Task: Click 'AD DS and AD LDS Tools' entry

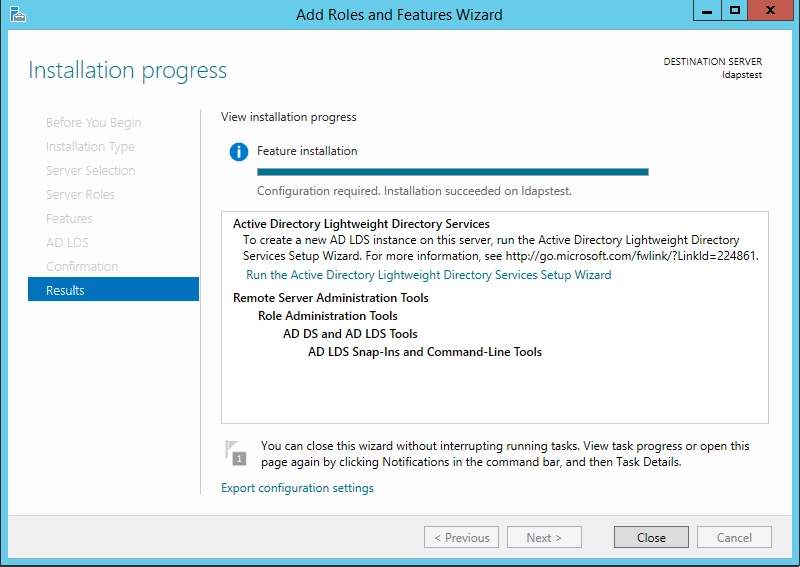Action: tap(350, 334)
